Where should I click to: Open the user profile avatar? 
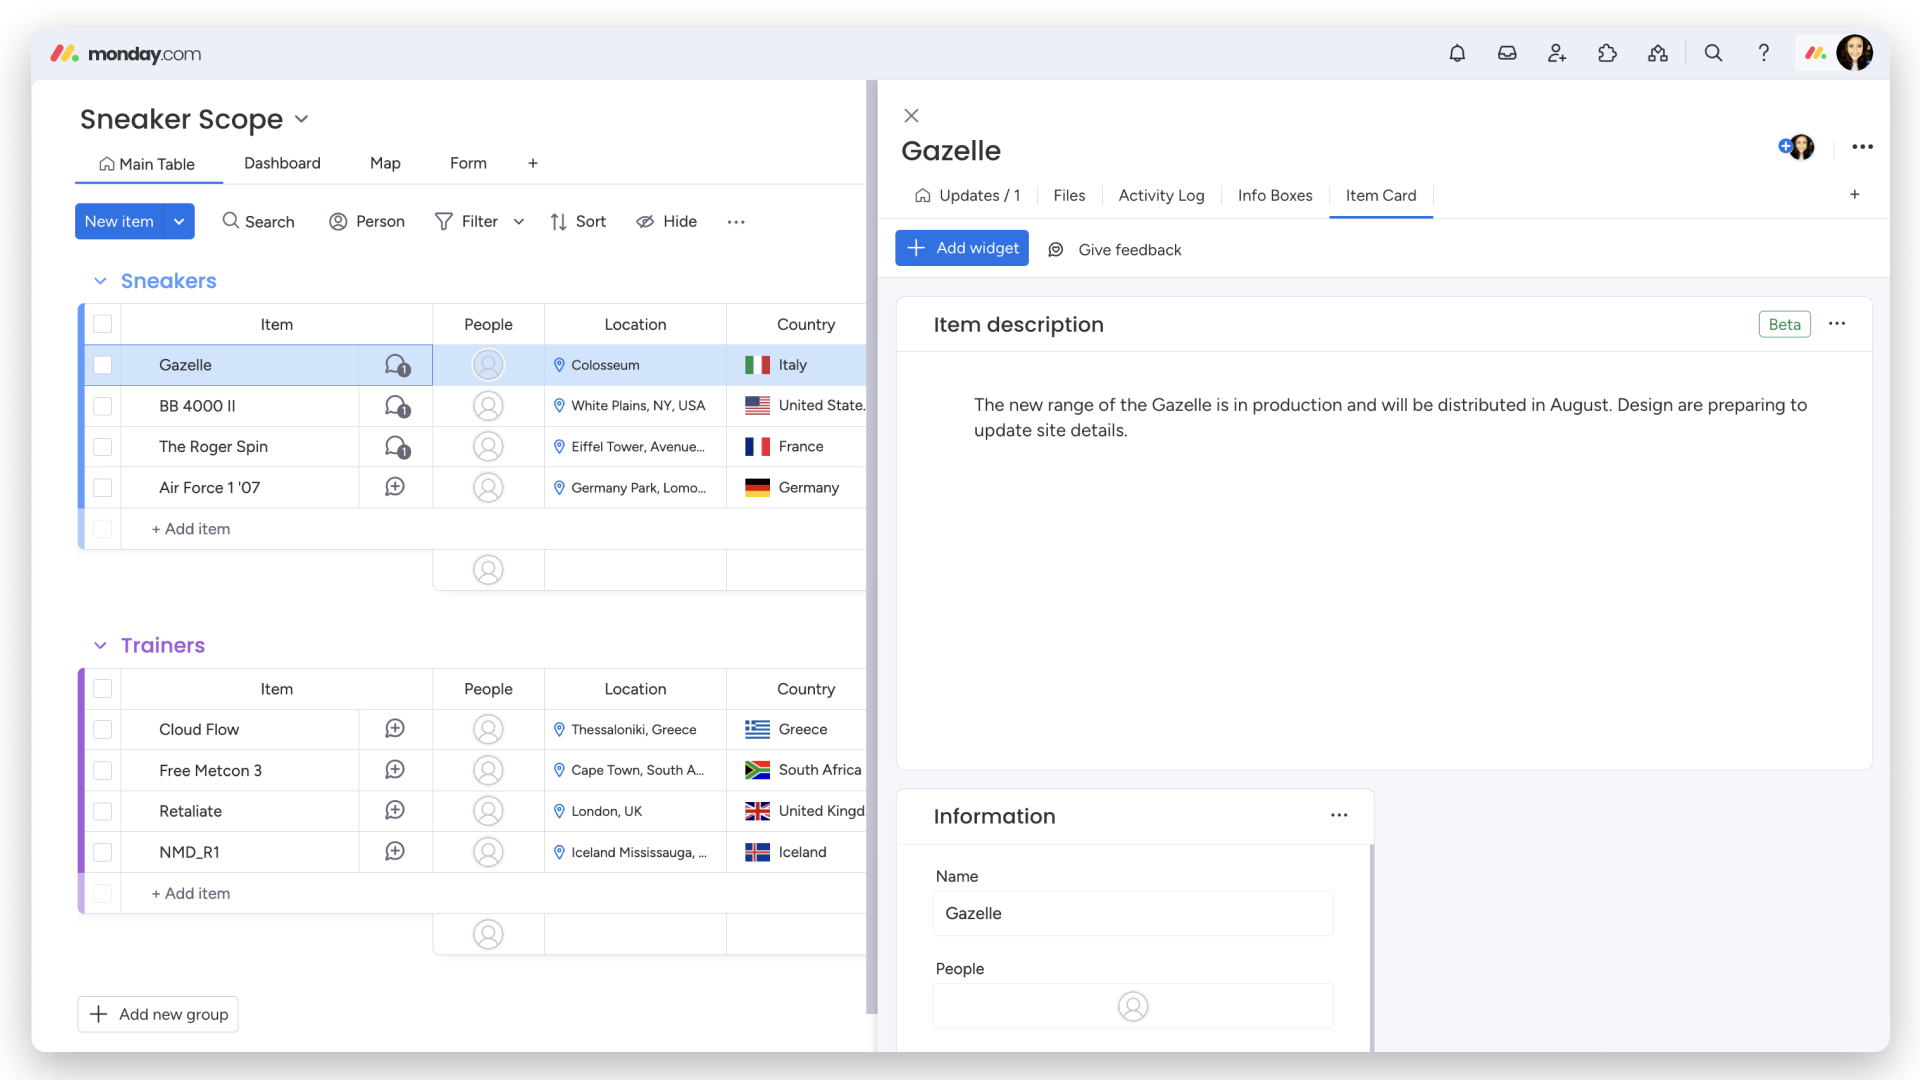click(1855, 53)
